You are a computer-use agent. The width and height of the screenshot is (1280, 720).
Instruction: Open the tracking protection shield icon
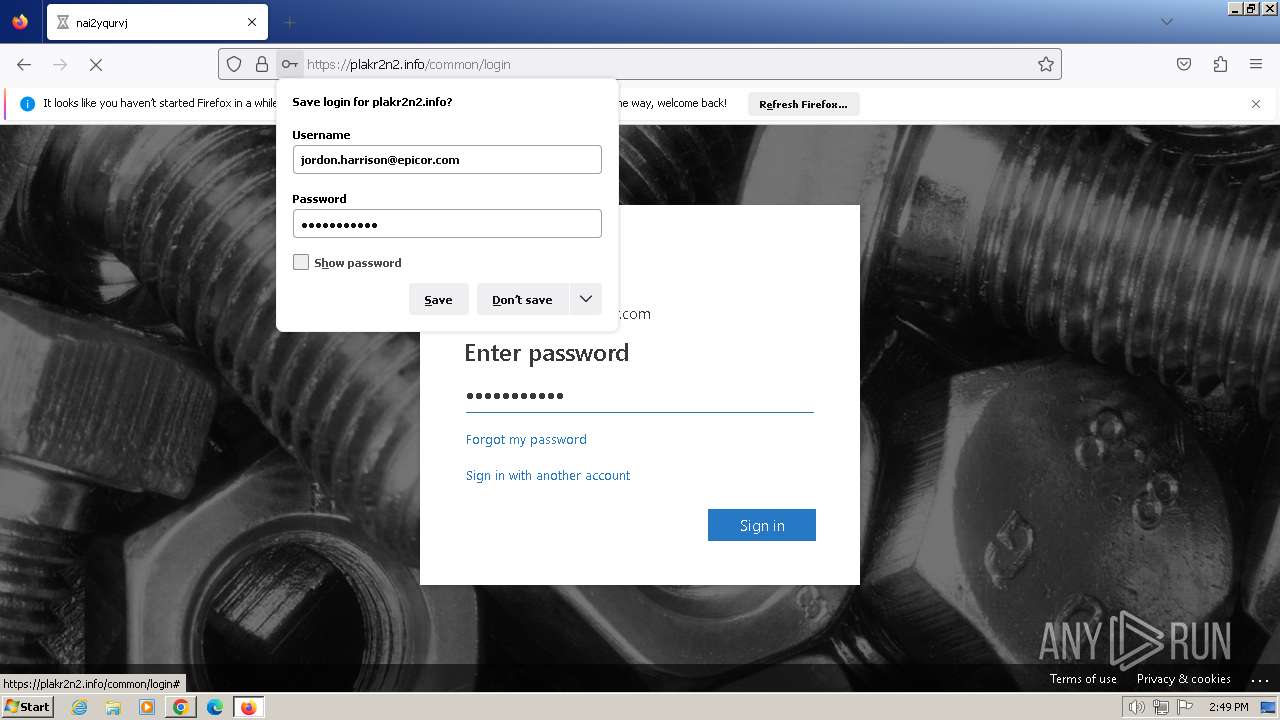tap(234, 64)
